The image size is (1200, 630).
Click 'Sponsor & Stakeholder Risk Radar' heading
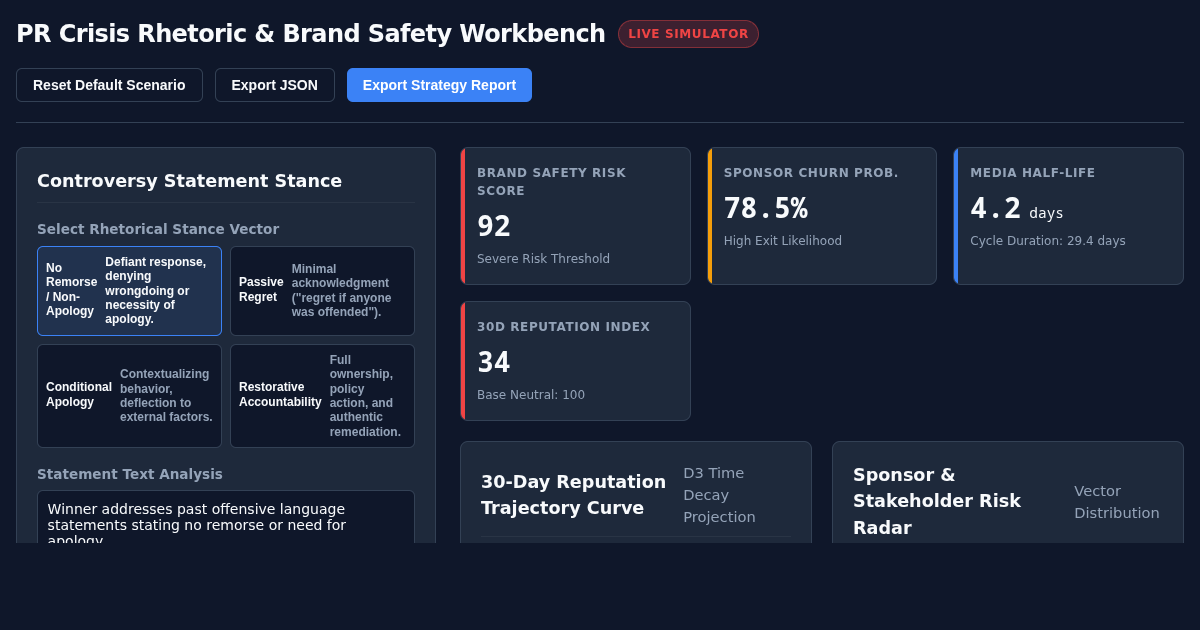[937, 501]
